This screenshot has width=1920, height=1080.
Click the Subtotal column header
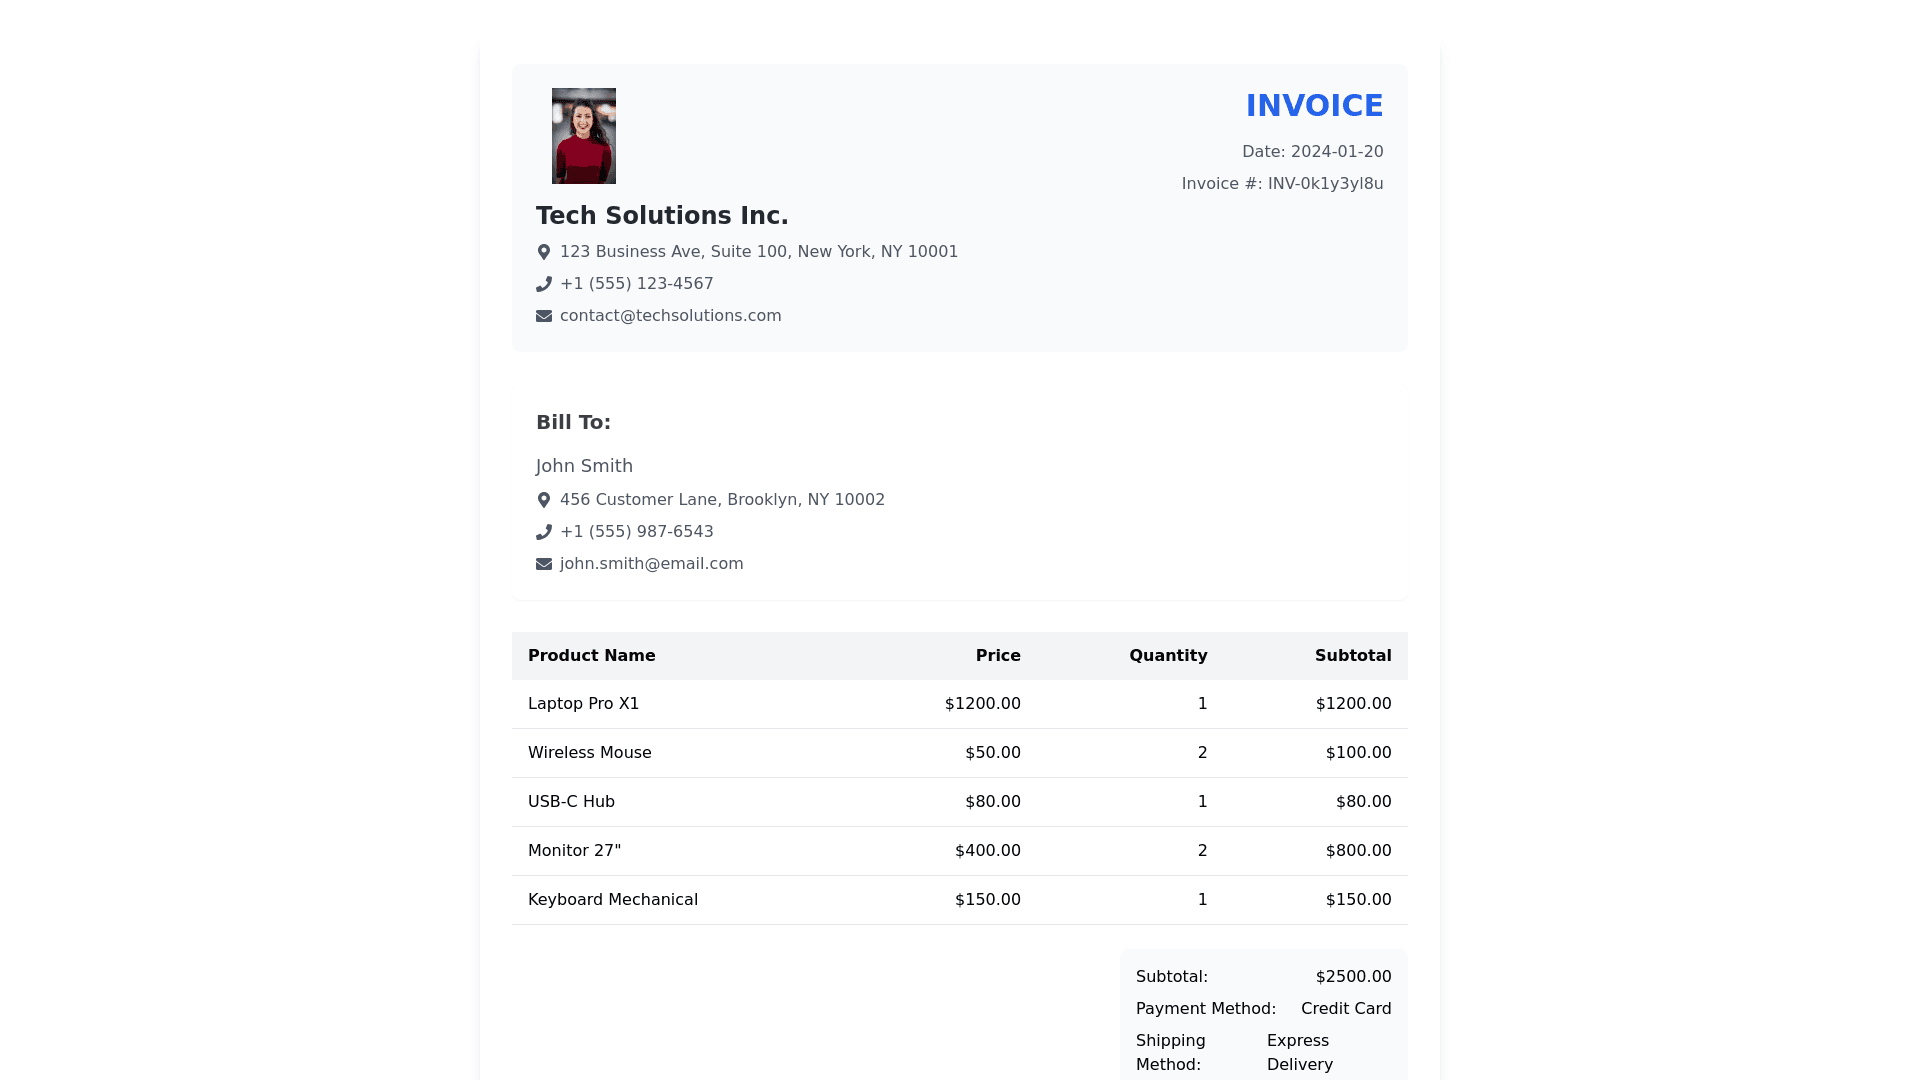pyautogui.click(x=1352, y=656)
